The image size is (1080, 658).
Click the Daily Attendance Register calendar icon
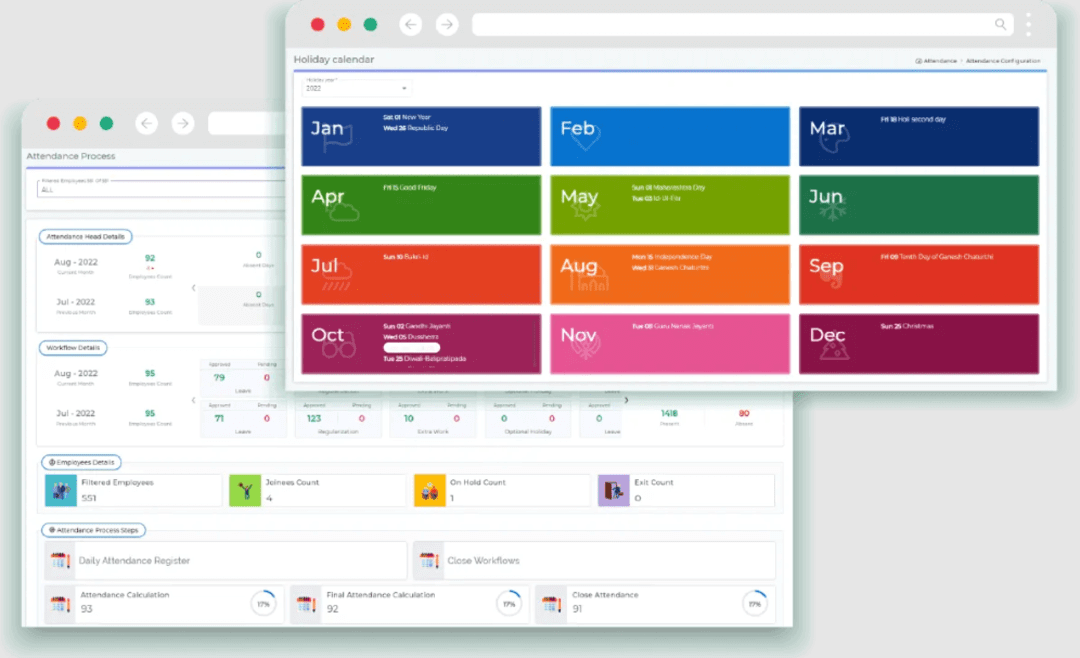click(59, 560)
